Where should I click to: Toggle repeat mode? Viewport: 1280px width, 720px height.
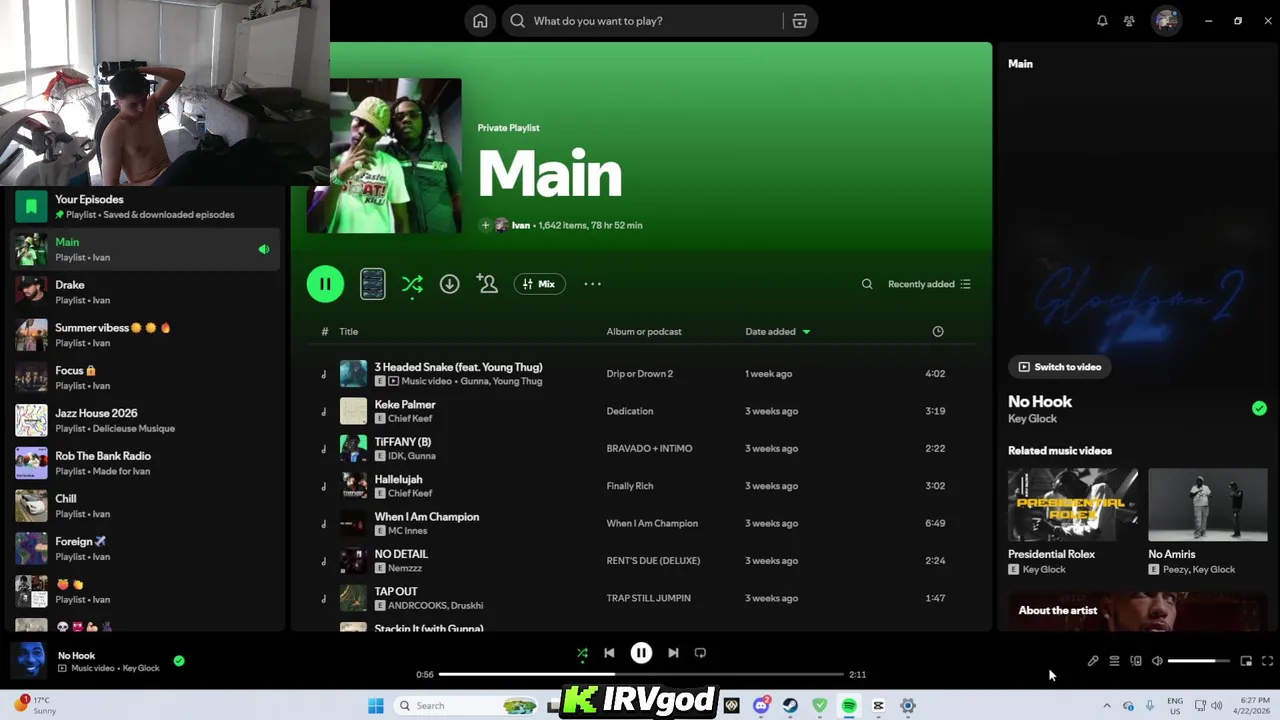700,653
